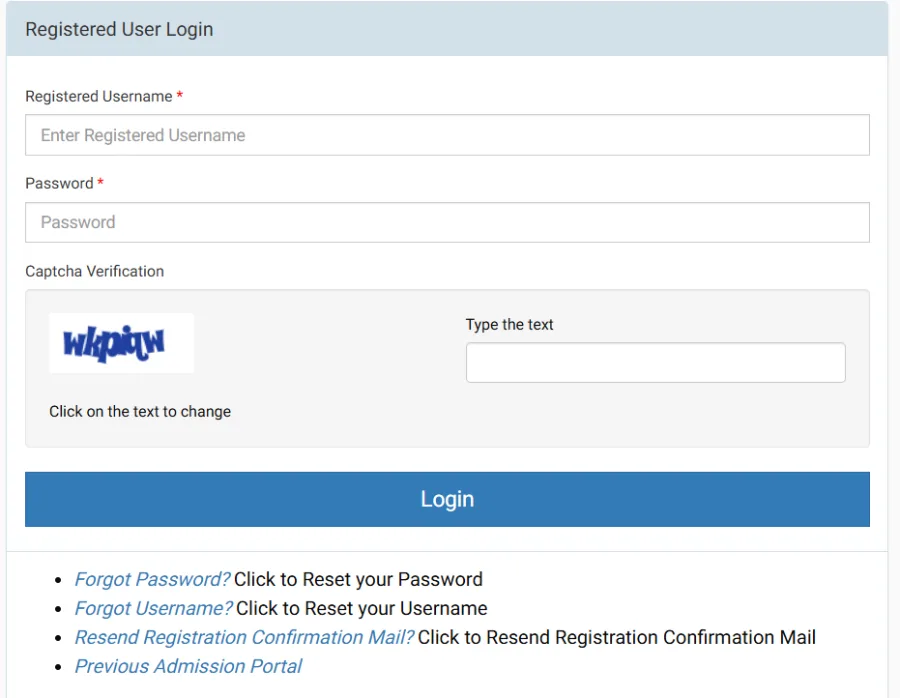
Task: Click the "Click on the text to change" hint
Action: pyautogui.click(x=140, y=412)
